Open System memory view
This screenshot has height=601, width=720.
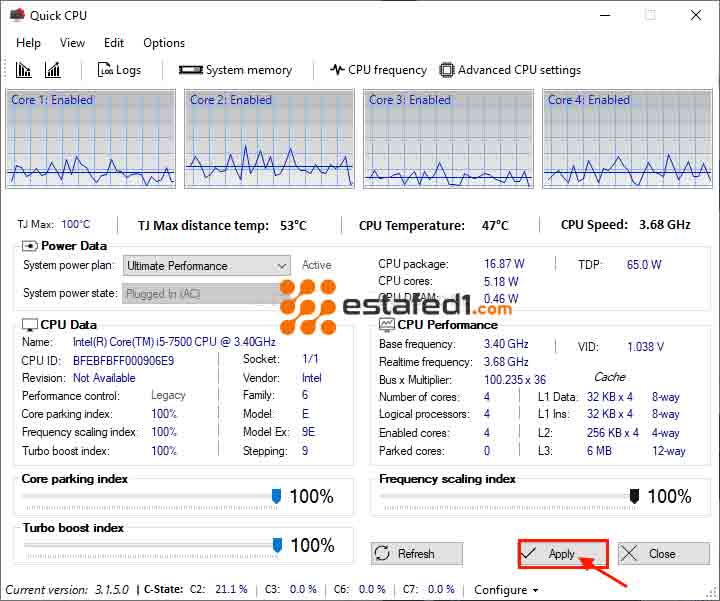(x=236, y=70)
